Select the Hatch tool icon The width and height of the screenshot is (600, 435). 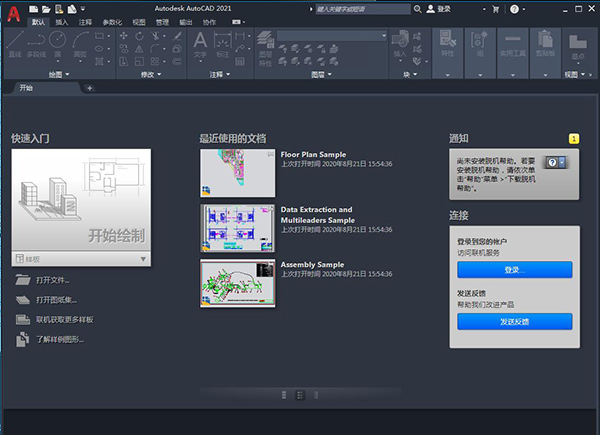pos(99,61)
